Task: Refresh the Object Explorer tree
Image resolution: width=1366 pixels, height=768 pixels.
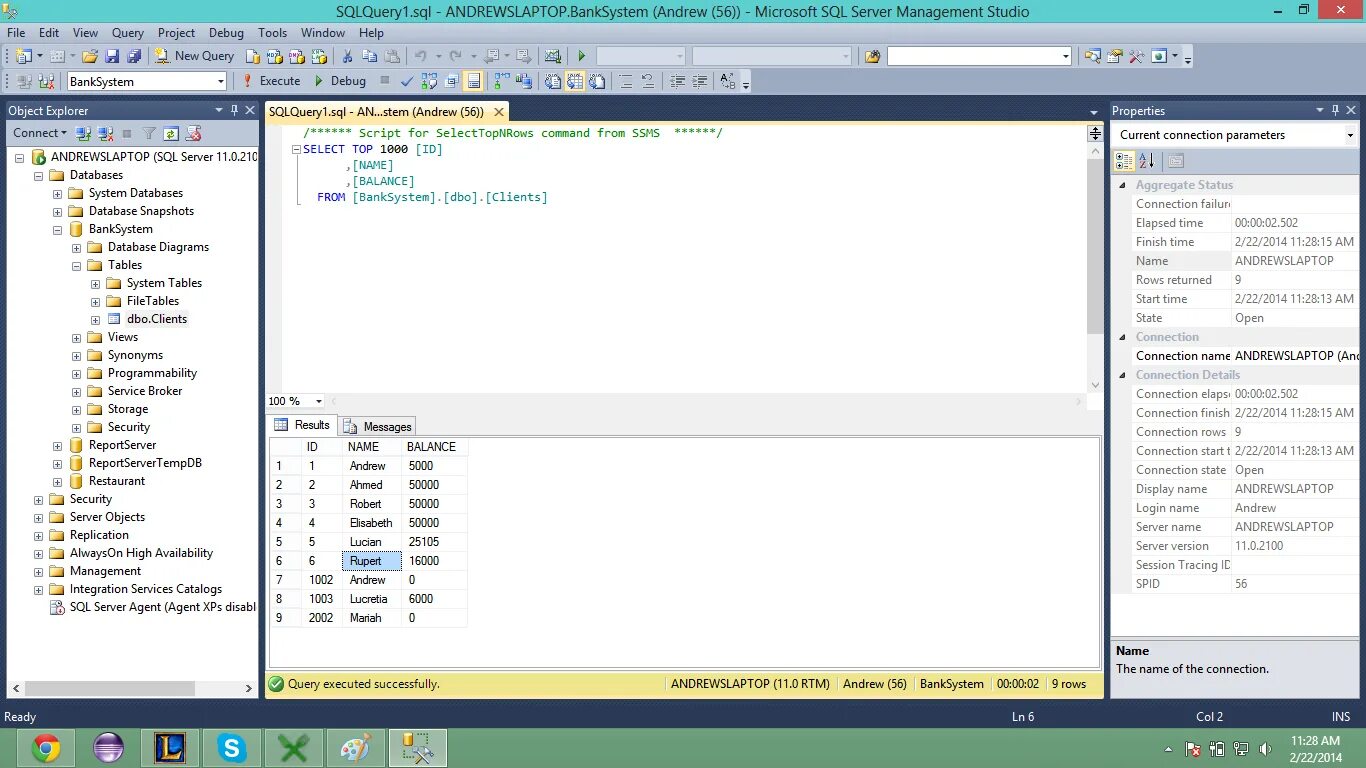Action: 171,133
